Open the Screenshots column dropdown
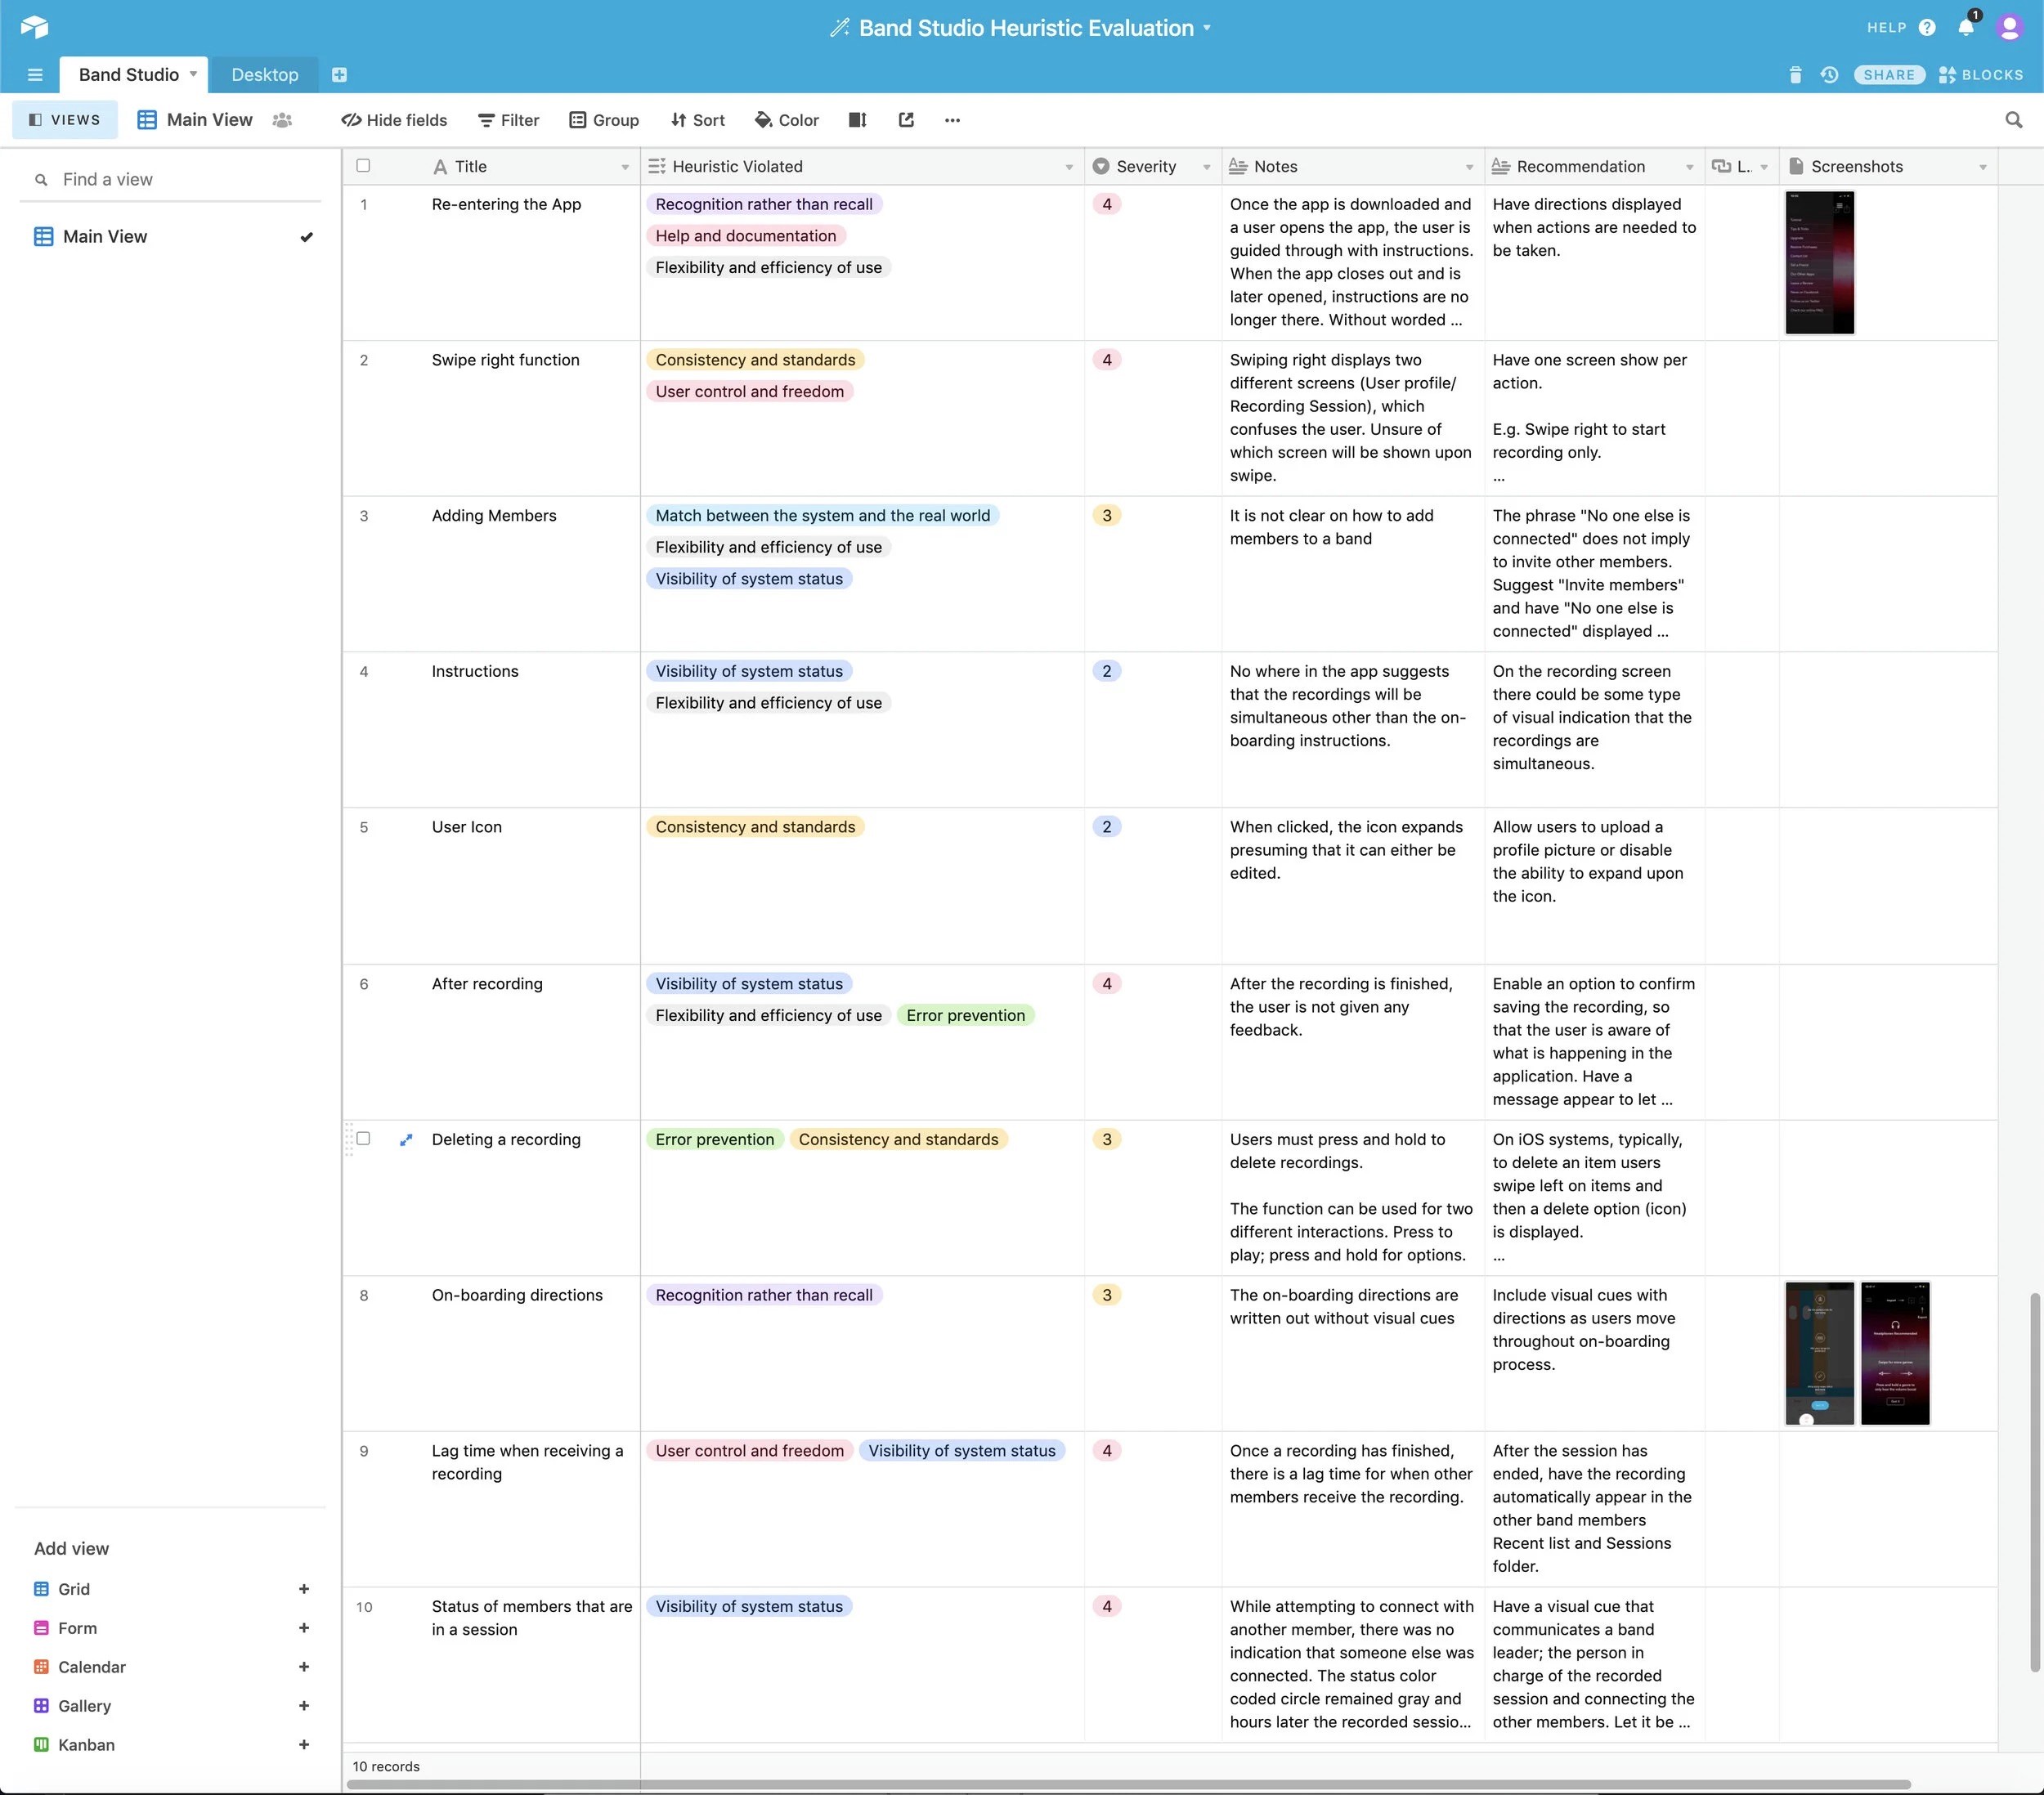 [1982, 167]
